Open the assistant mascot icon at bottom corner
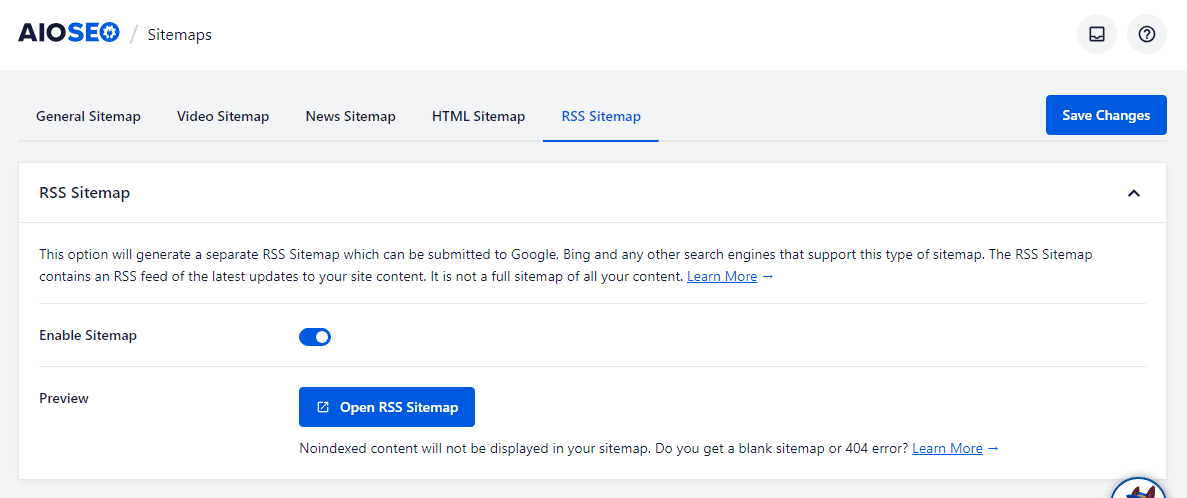 pyautogui.click(x=1139, y=488)
